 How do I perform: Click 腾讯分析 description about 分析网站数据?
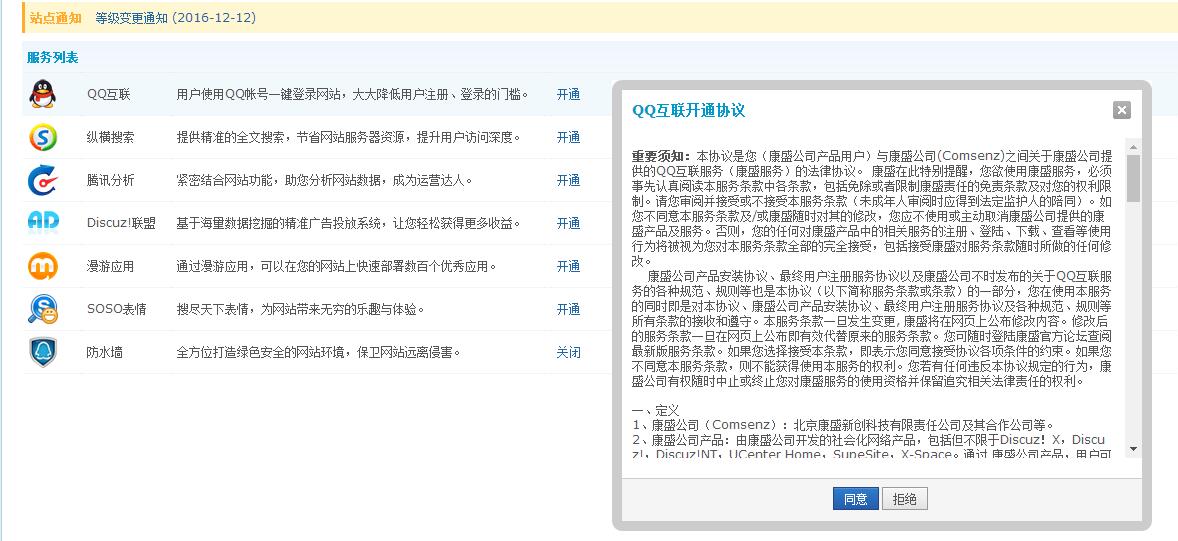pyautogui.click(x=325, y=180)
